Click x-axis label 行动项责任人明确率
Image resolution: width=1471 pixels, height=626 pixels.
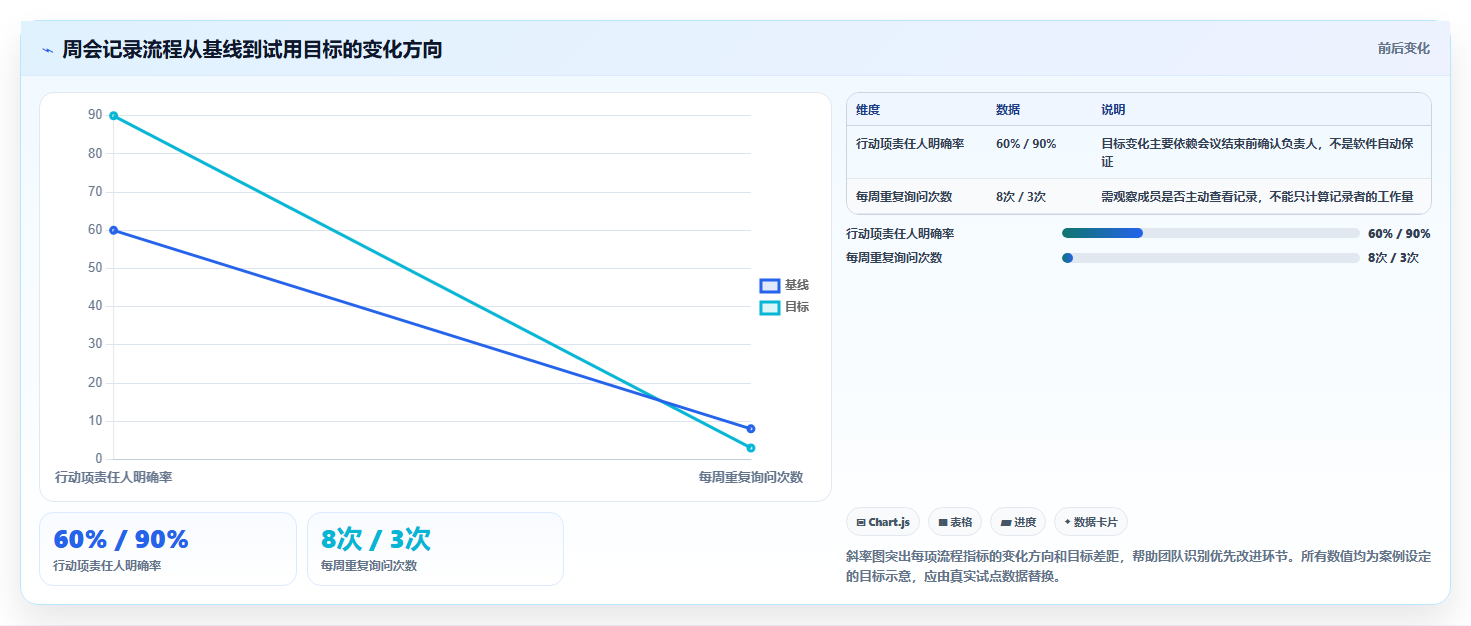(x=114, y=478)
